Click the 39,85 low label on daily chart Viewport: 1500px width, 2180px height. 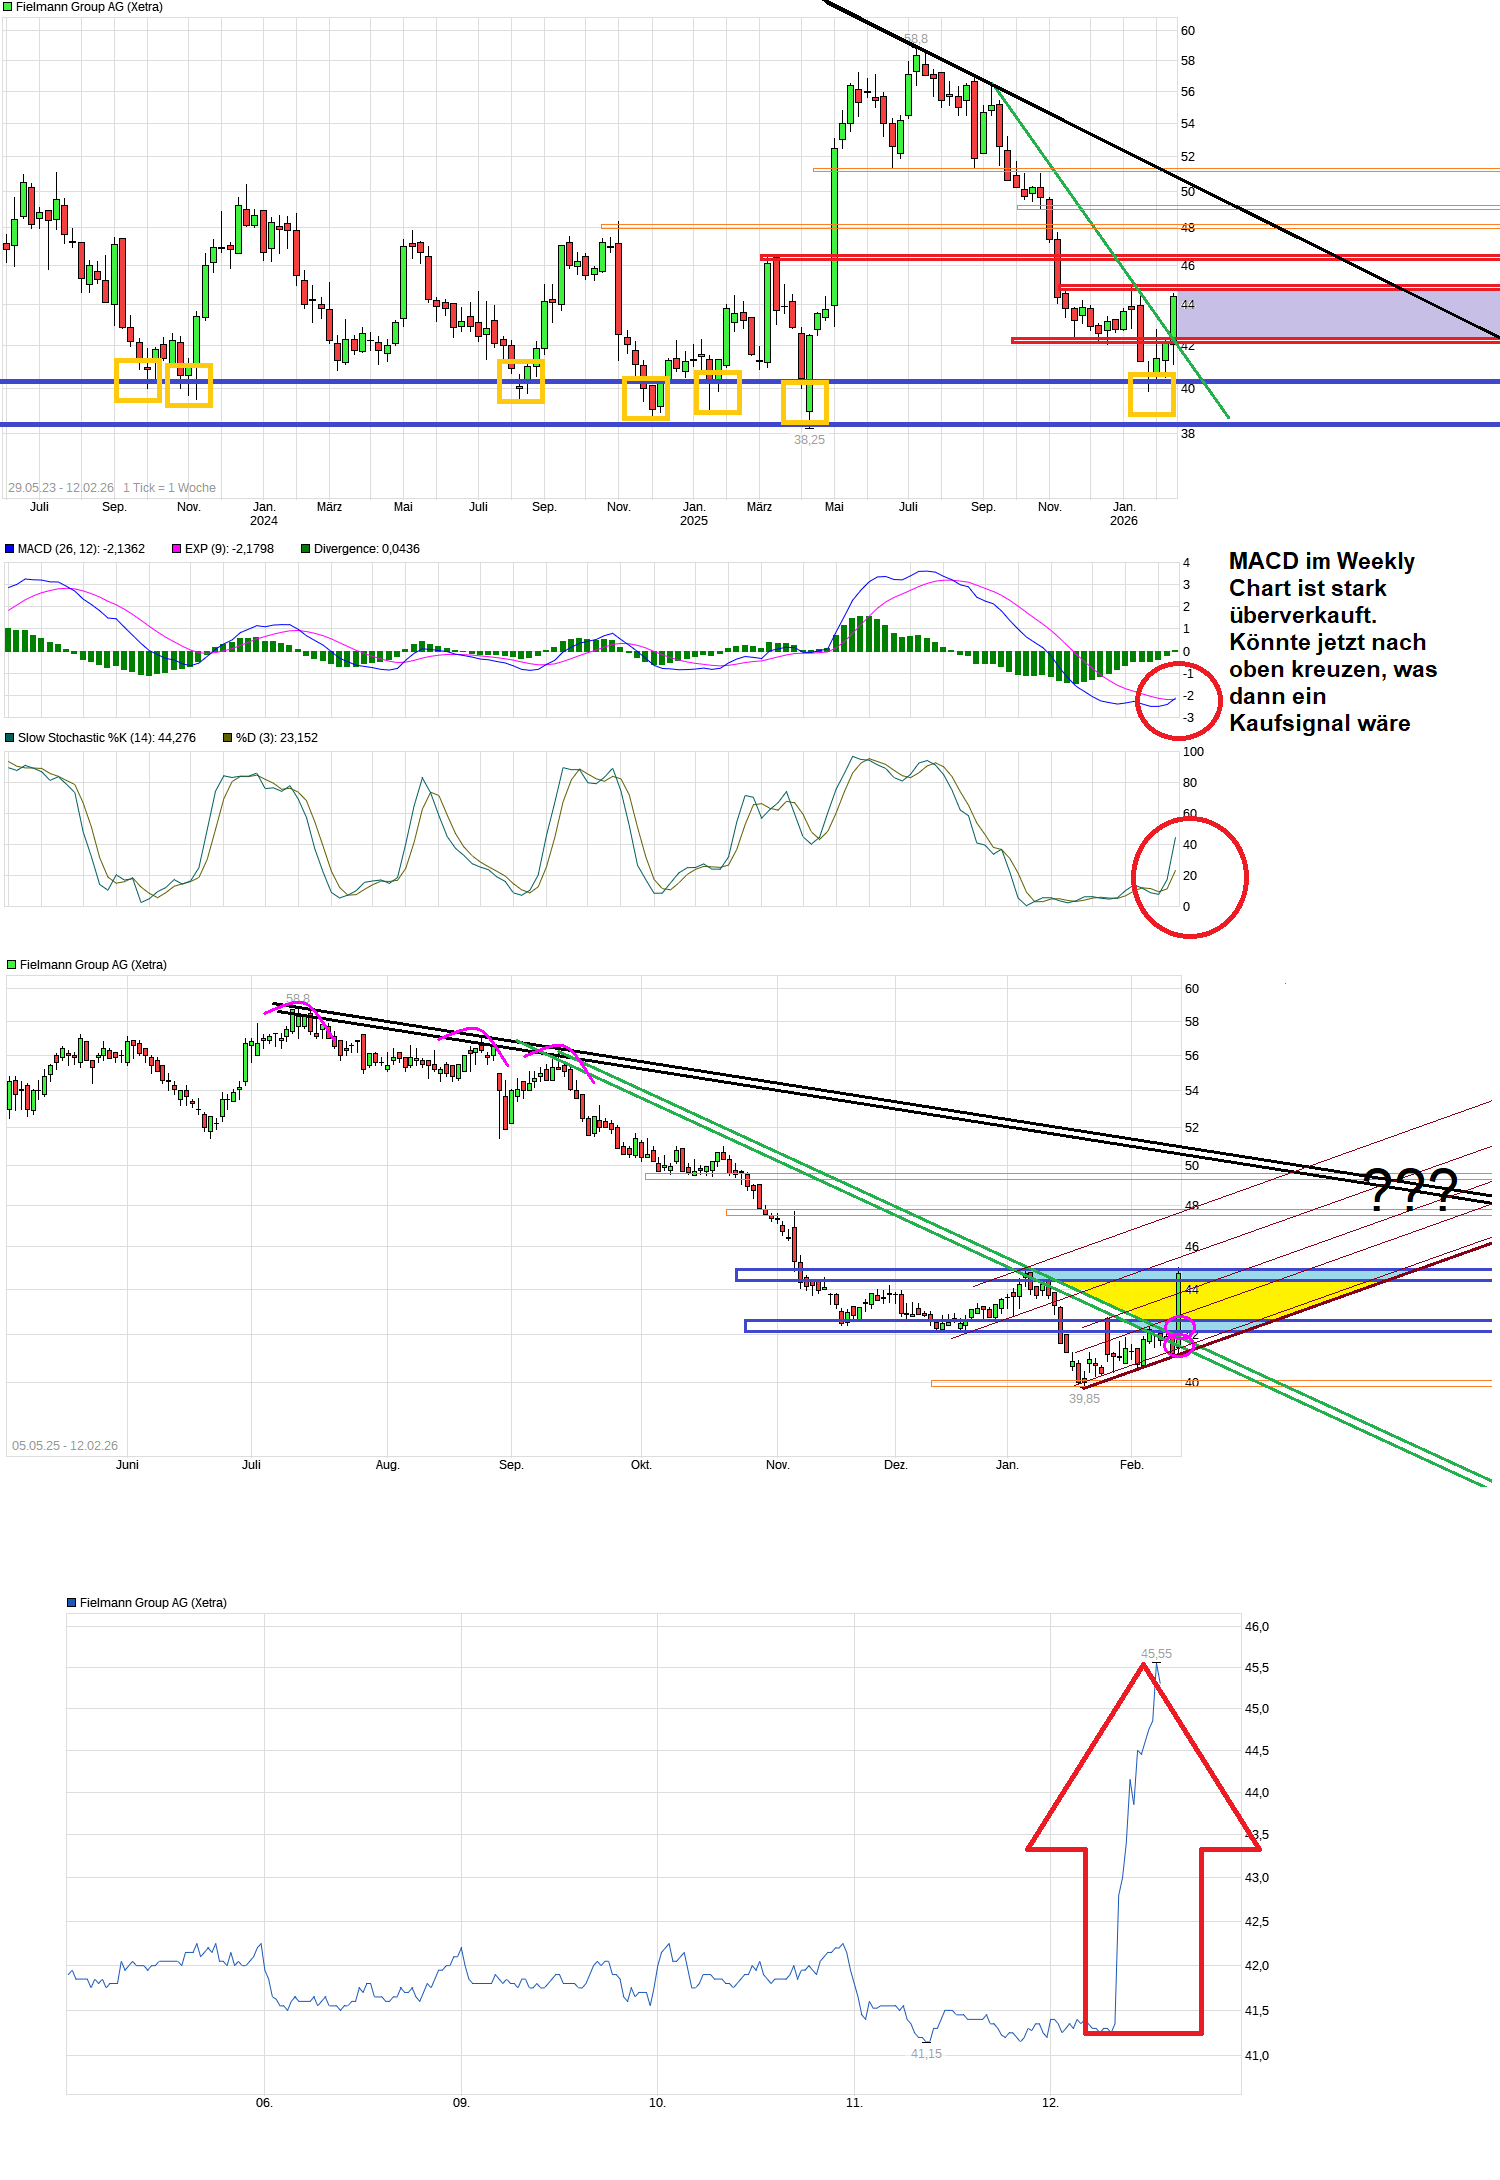(x=1084, y=1399)
